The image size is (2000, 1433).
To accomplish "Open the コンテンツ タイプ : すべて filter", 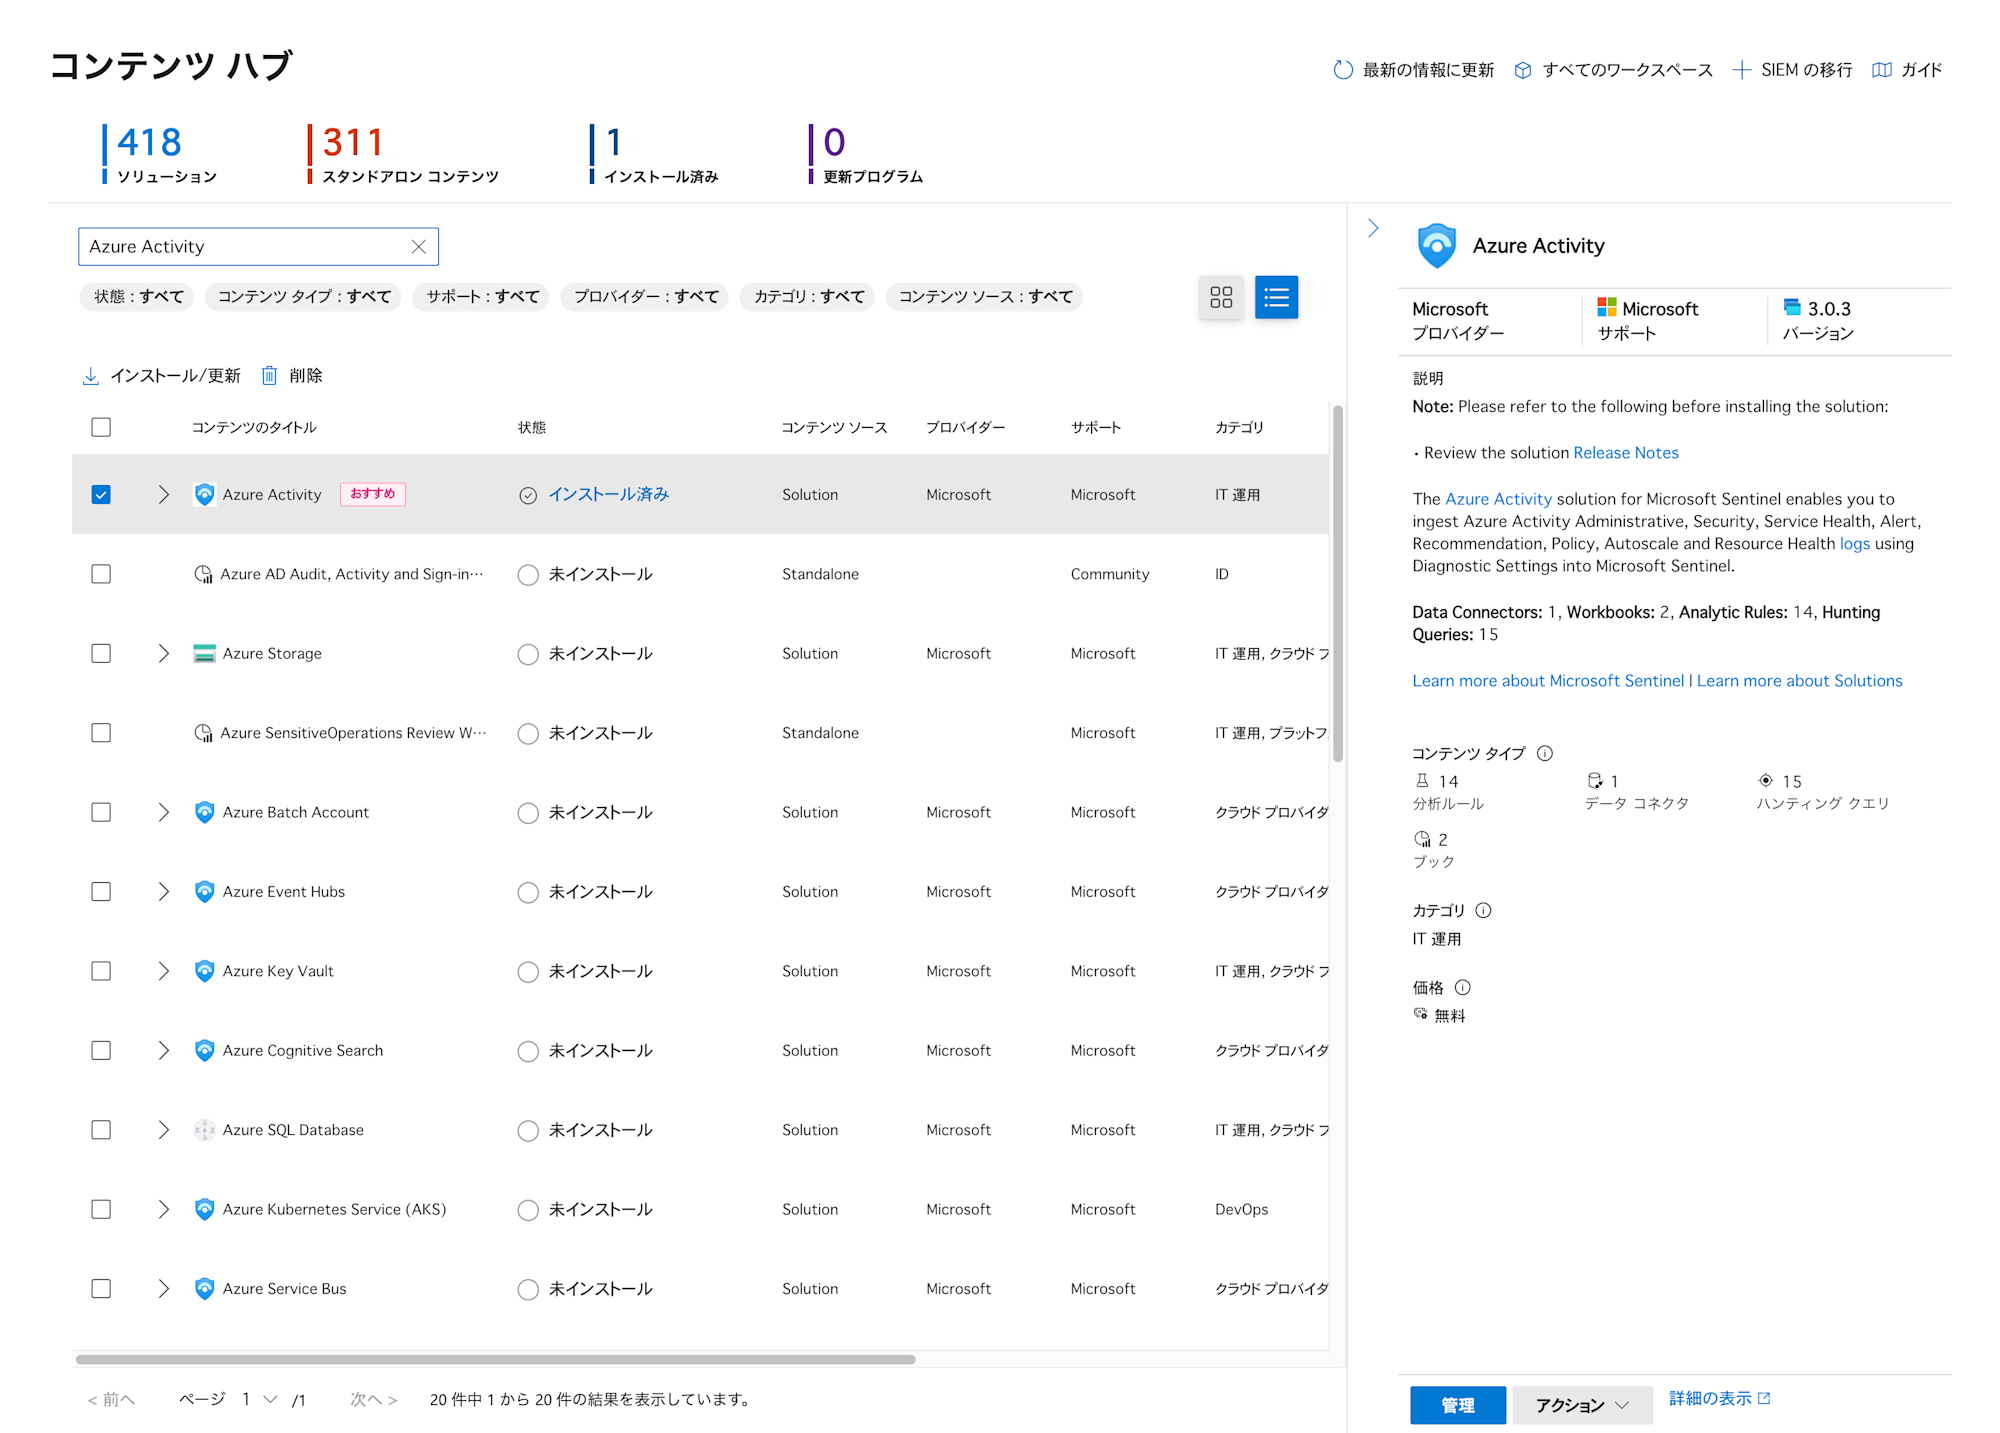I will pyautogui.click(x=304, y=297).
